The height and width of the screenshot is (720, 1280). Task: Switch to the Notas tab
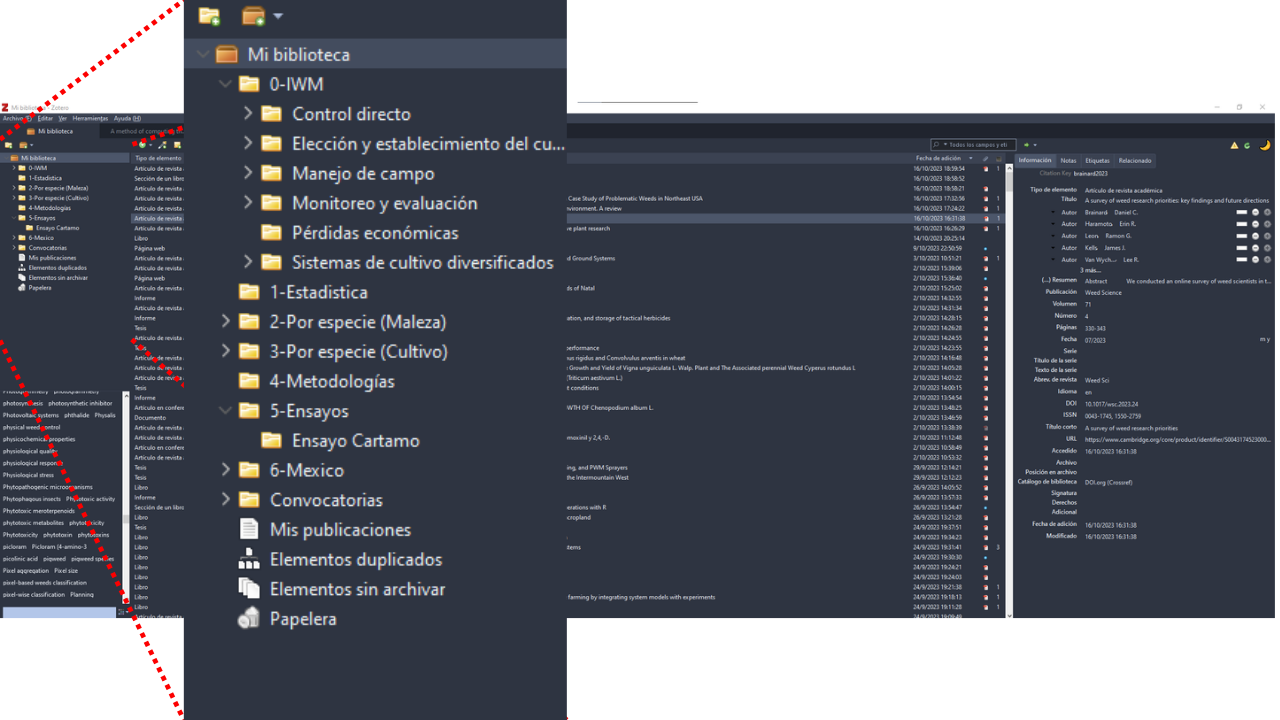(1068, 160)
